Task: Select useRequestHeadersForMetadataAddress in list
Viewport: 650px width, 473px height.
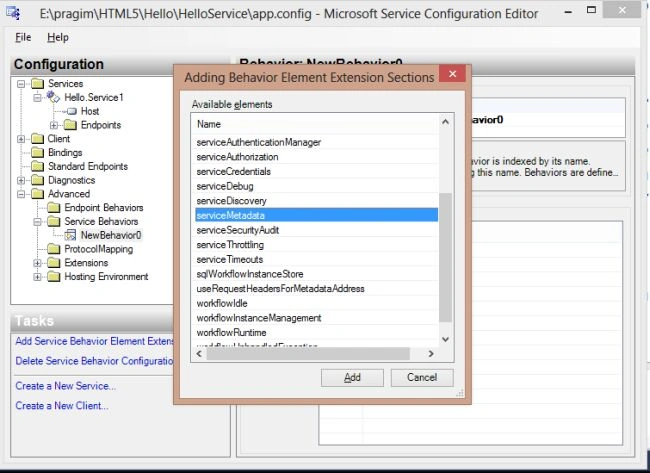Action: (x=317, y=289)
